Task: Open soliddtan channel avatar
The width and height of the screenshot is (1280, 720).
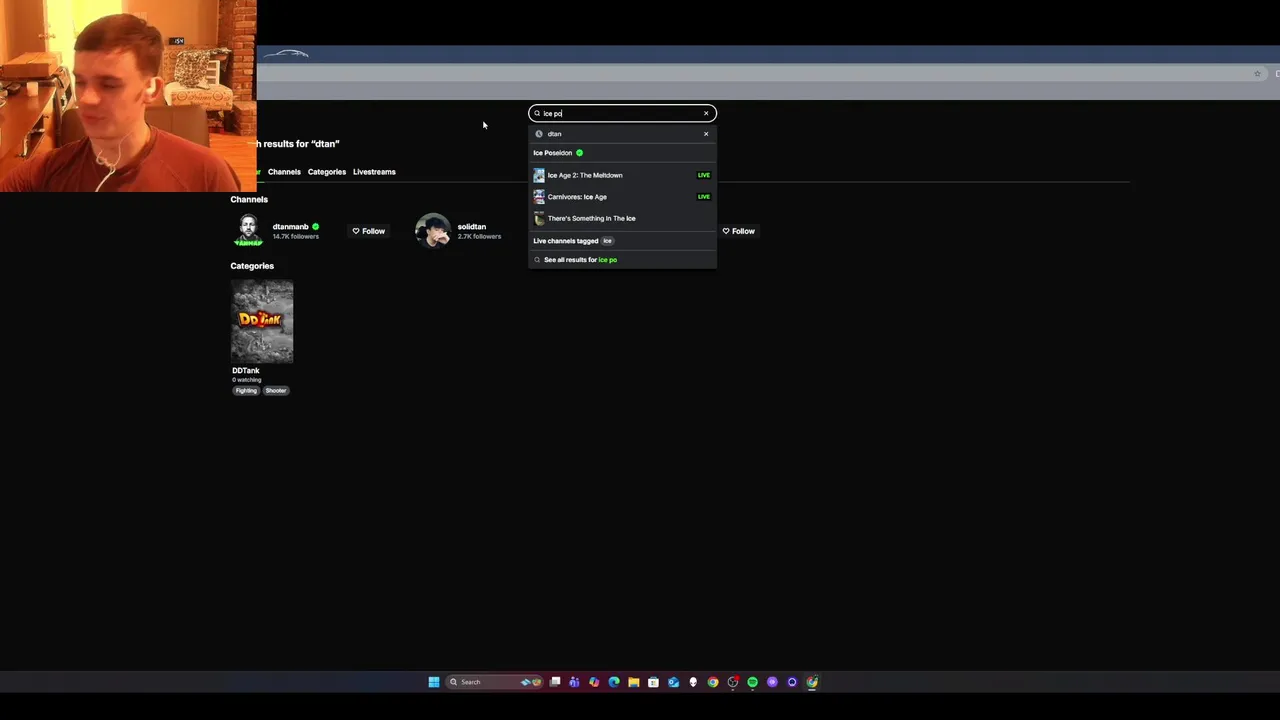Action: [x=433, y=231]
